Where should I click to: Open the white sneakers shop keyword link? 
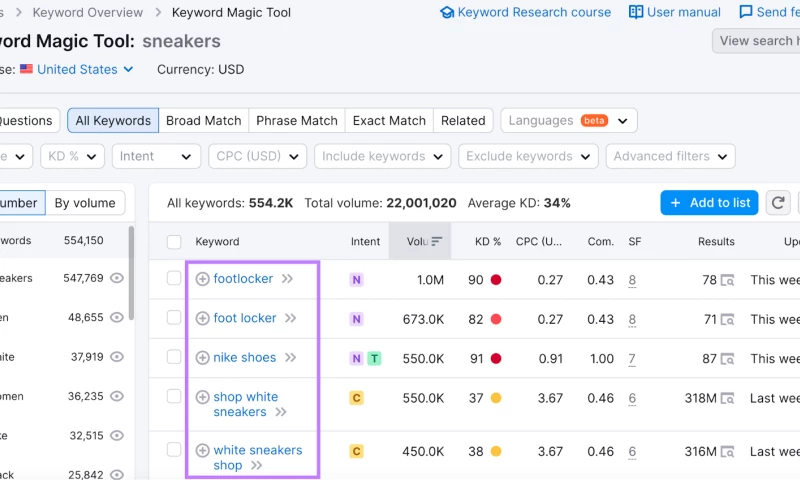pyautogui.click(x=258, y=458)
